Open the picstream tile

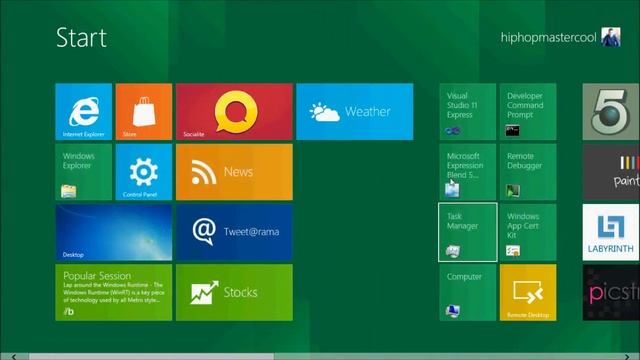click(x=611, y=292)
